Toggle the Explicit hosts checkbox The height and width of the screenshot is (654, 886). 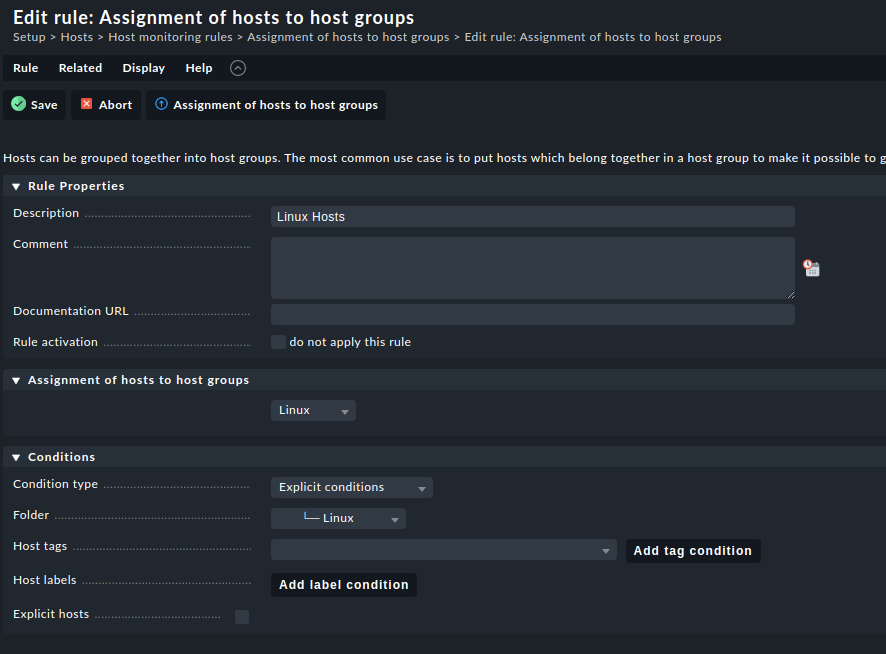(242, 617)
